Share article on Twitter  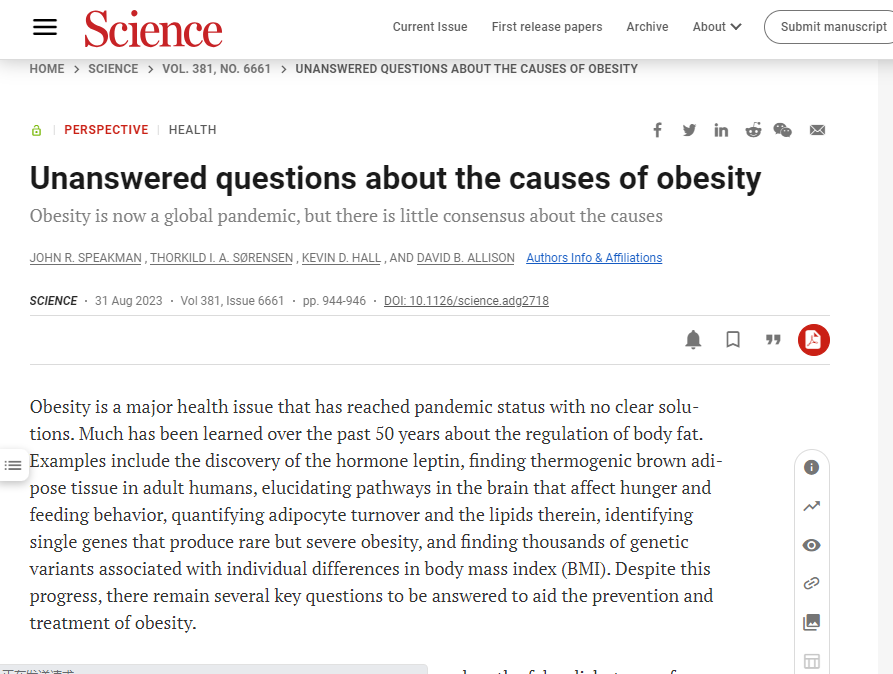[x=689, y=130]
